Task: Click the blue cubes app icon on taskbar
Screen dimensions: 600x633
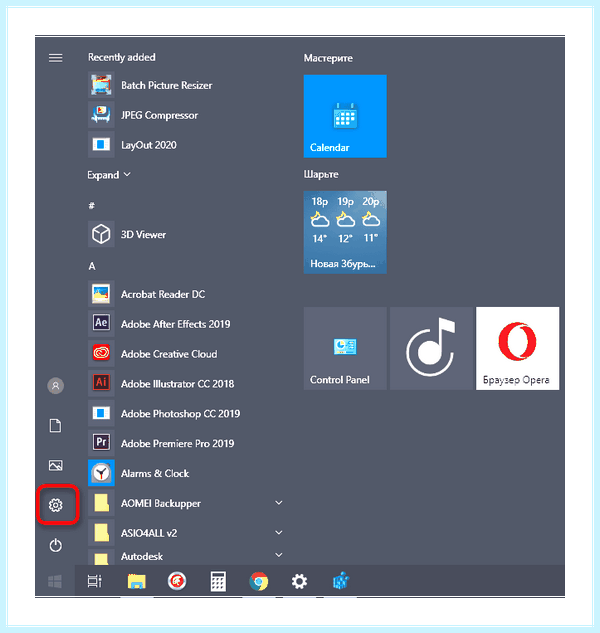Action: tap(341, 581)
